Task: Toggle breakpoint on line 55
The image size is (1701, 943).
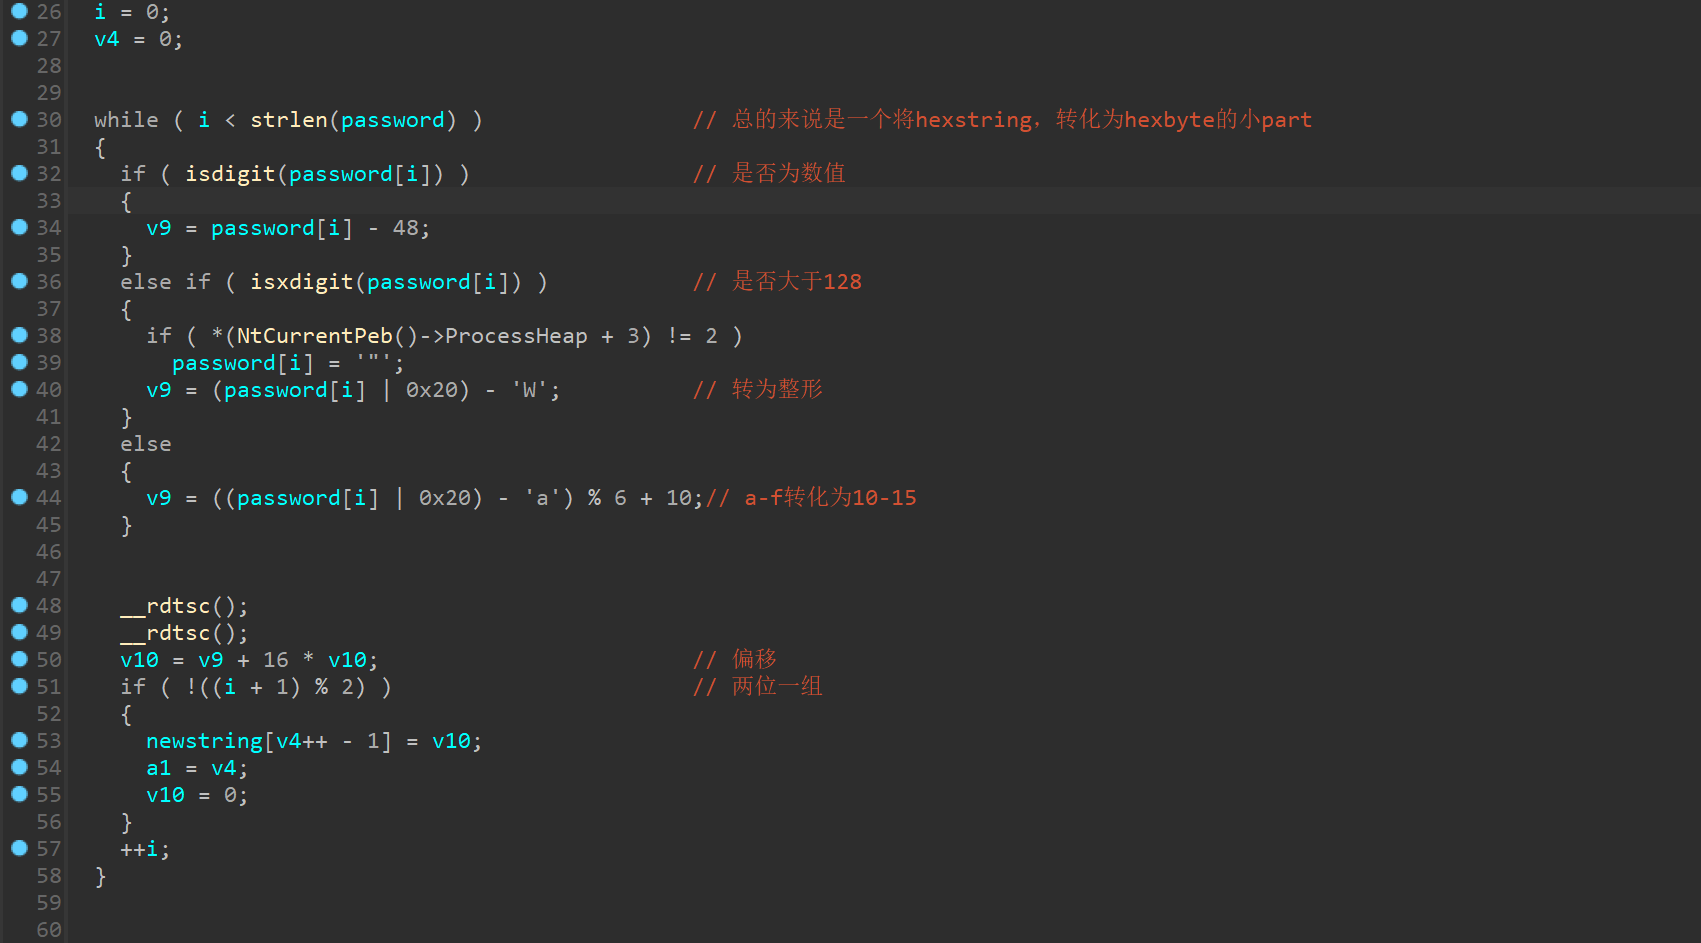Action: pos(19,794)
